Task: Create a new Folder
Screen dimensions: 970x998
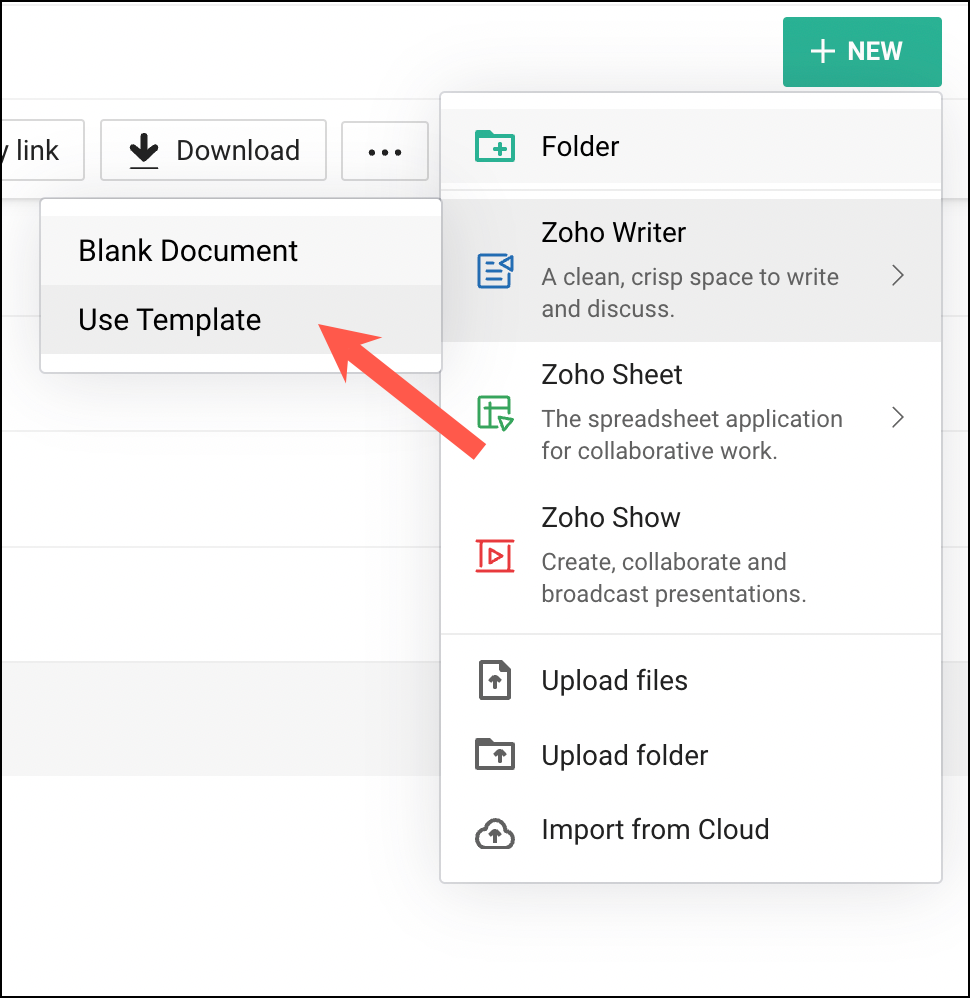Action: pos(691,146)
